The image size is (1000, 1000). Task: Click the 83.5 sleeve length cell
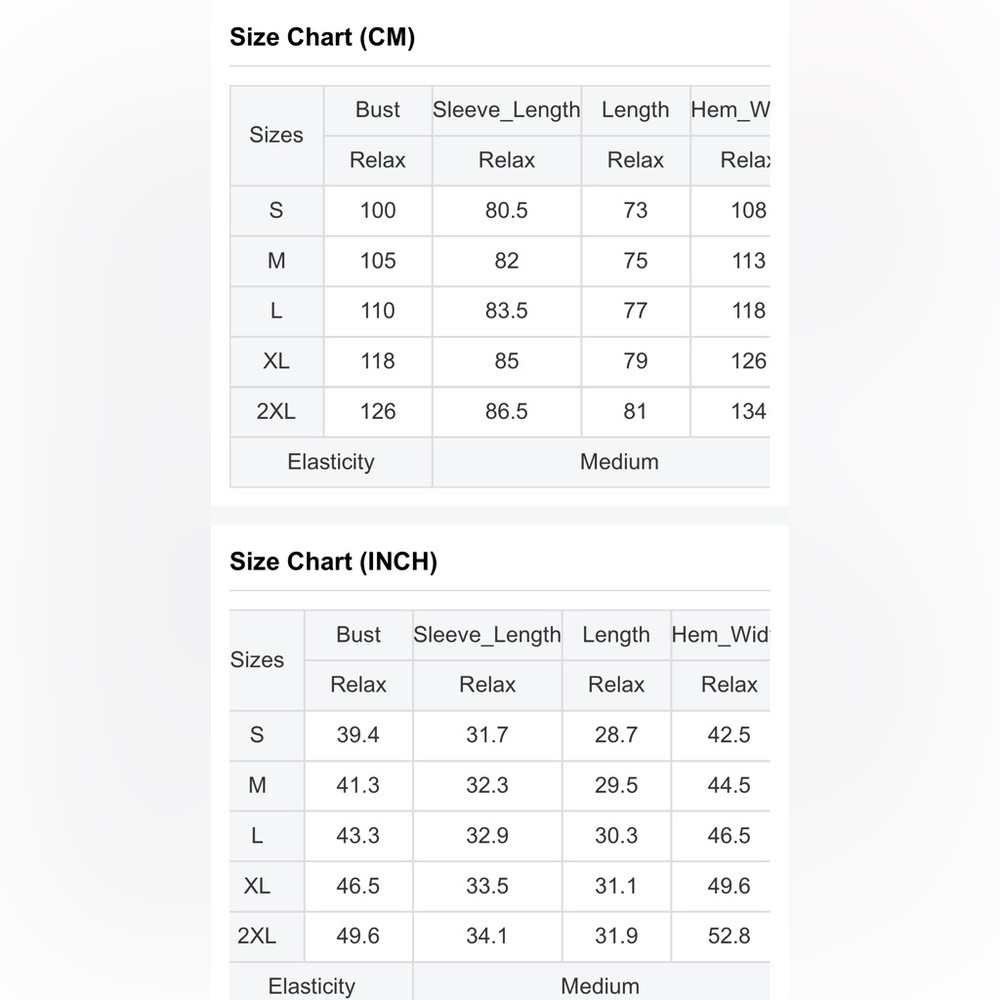click(x=506, y=311)
